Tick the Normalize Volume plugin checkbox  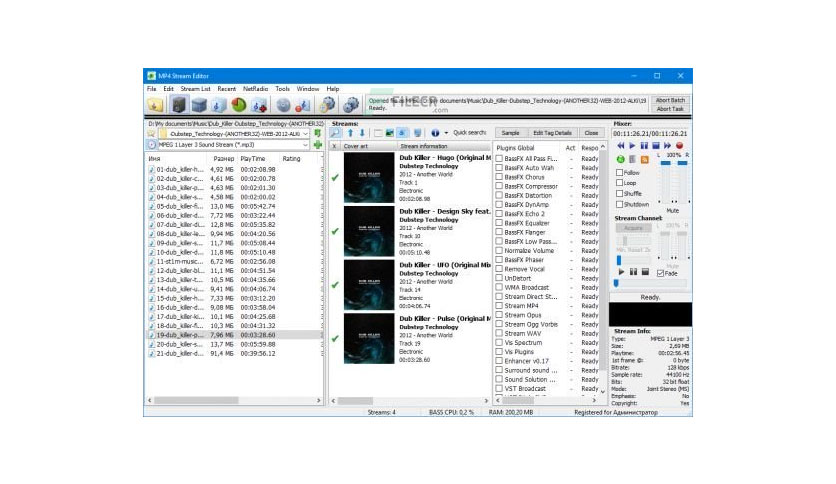[500, 250]
